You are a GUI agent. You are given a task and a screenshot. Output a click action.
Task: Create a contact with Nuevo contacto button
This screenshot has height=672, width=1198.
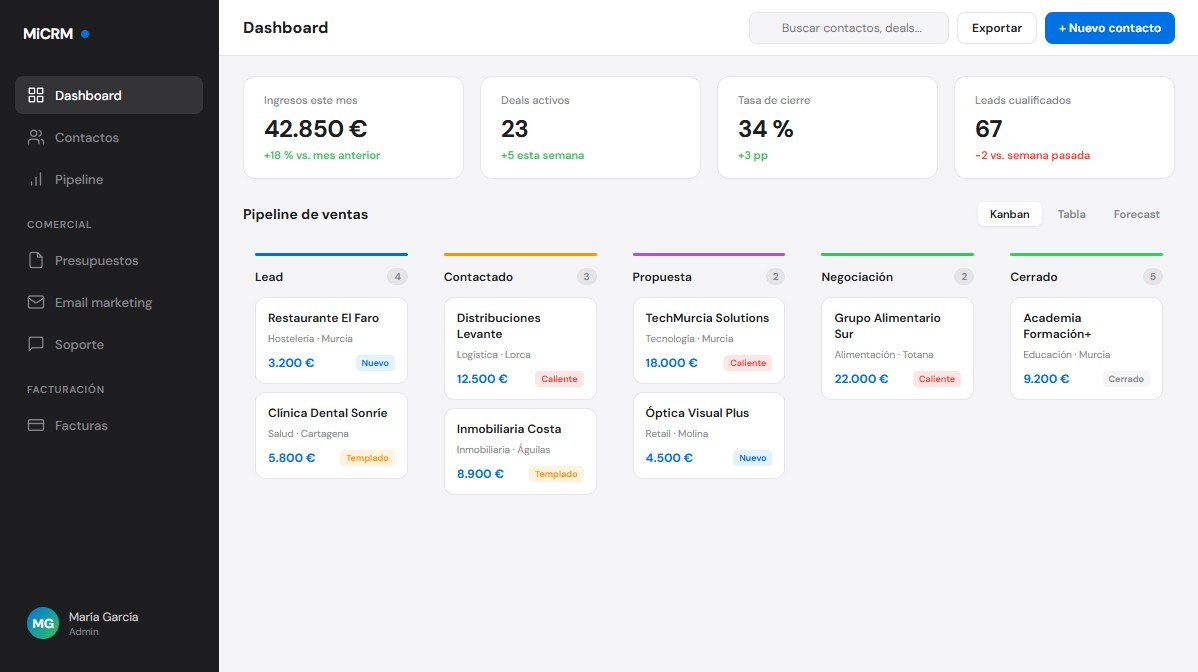[1109, 28]
